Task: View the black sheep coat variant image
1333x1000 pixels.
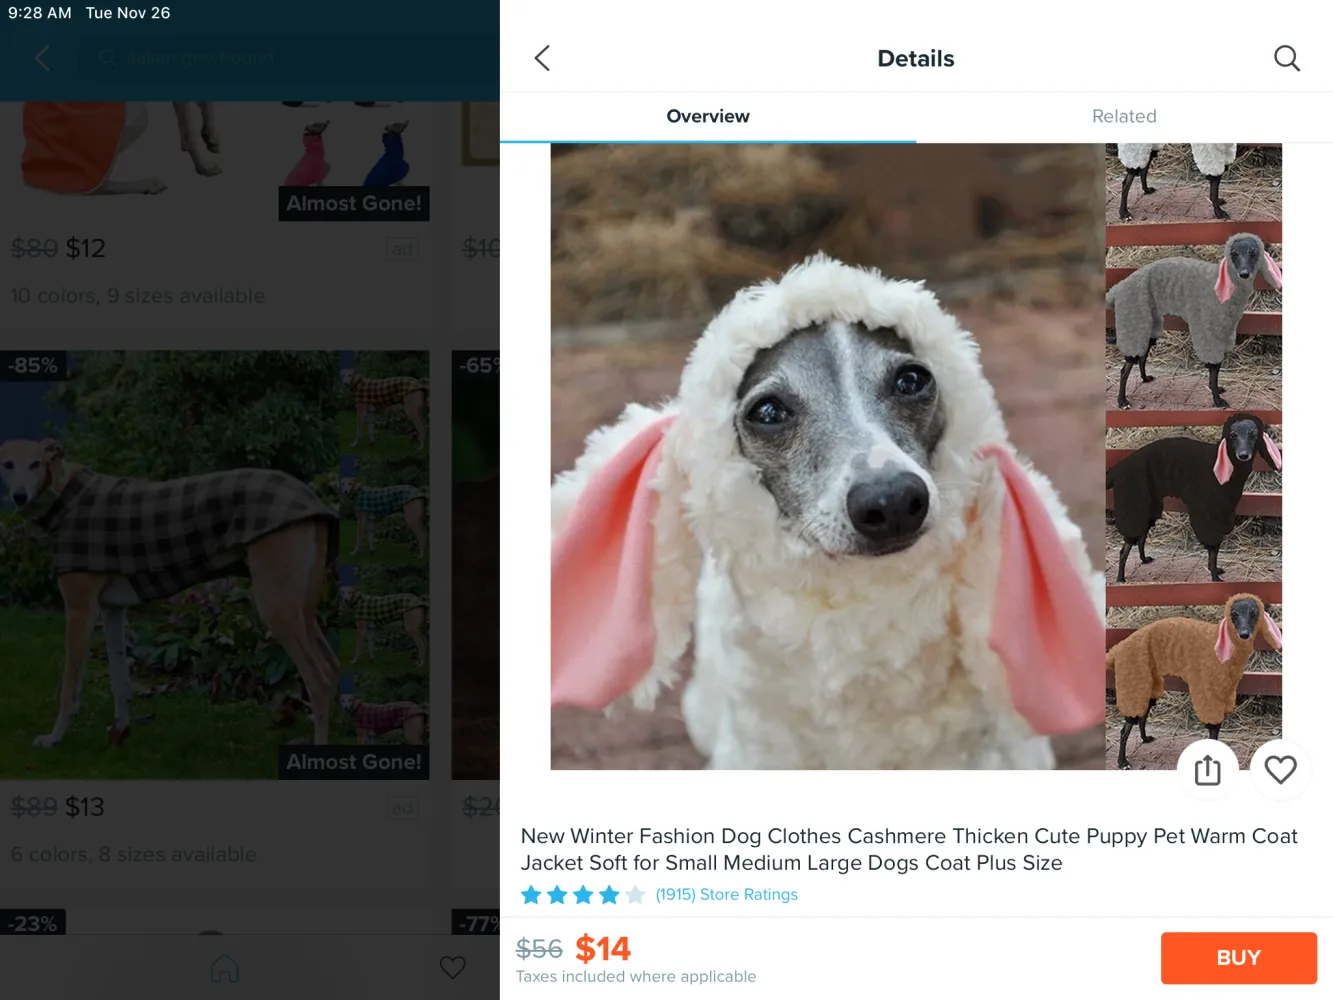Action: coord(1194,500)
